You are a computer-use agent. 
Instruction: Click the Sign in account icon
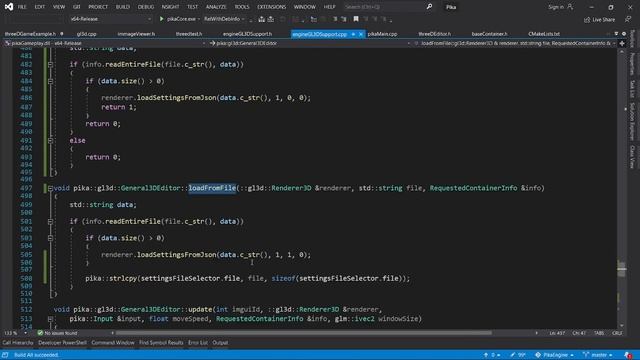pyautogui.click(x=570, y=7)
